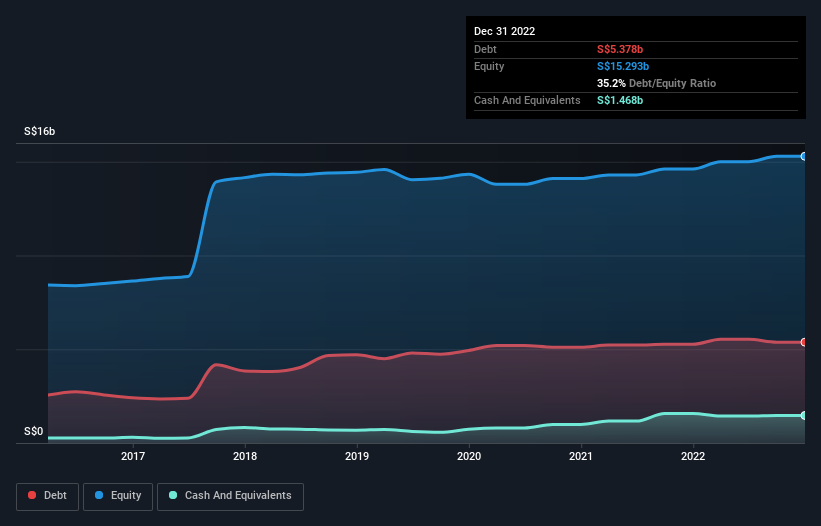This screenshot has width=821, height=526.
Task: Click the S$15.293b equity value
Action: pyautogui.click(x=623, y=66)
